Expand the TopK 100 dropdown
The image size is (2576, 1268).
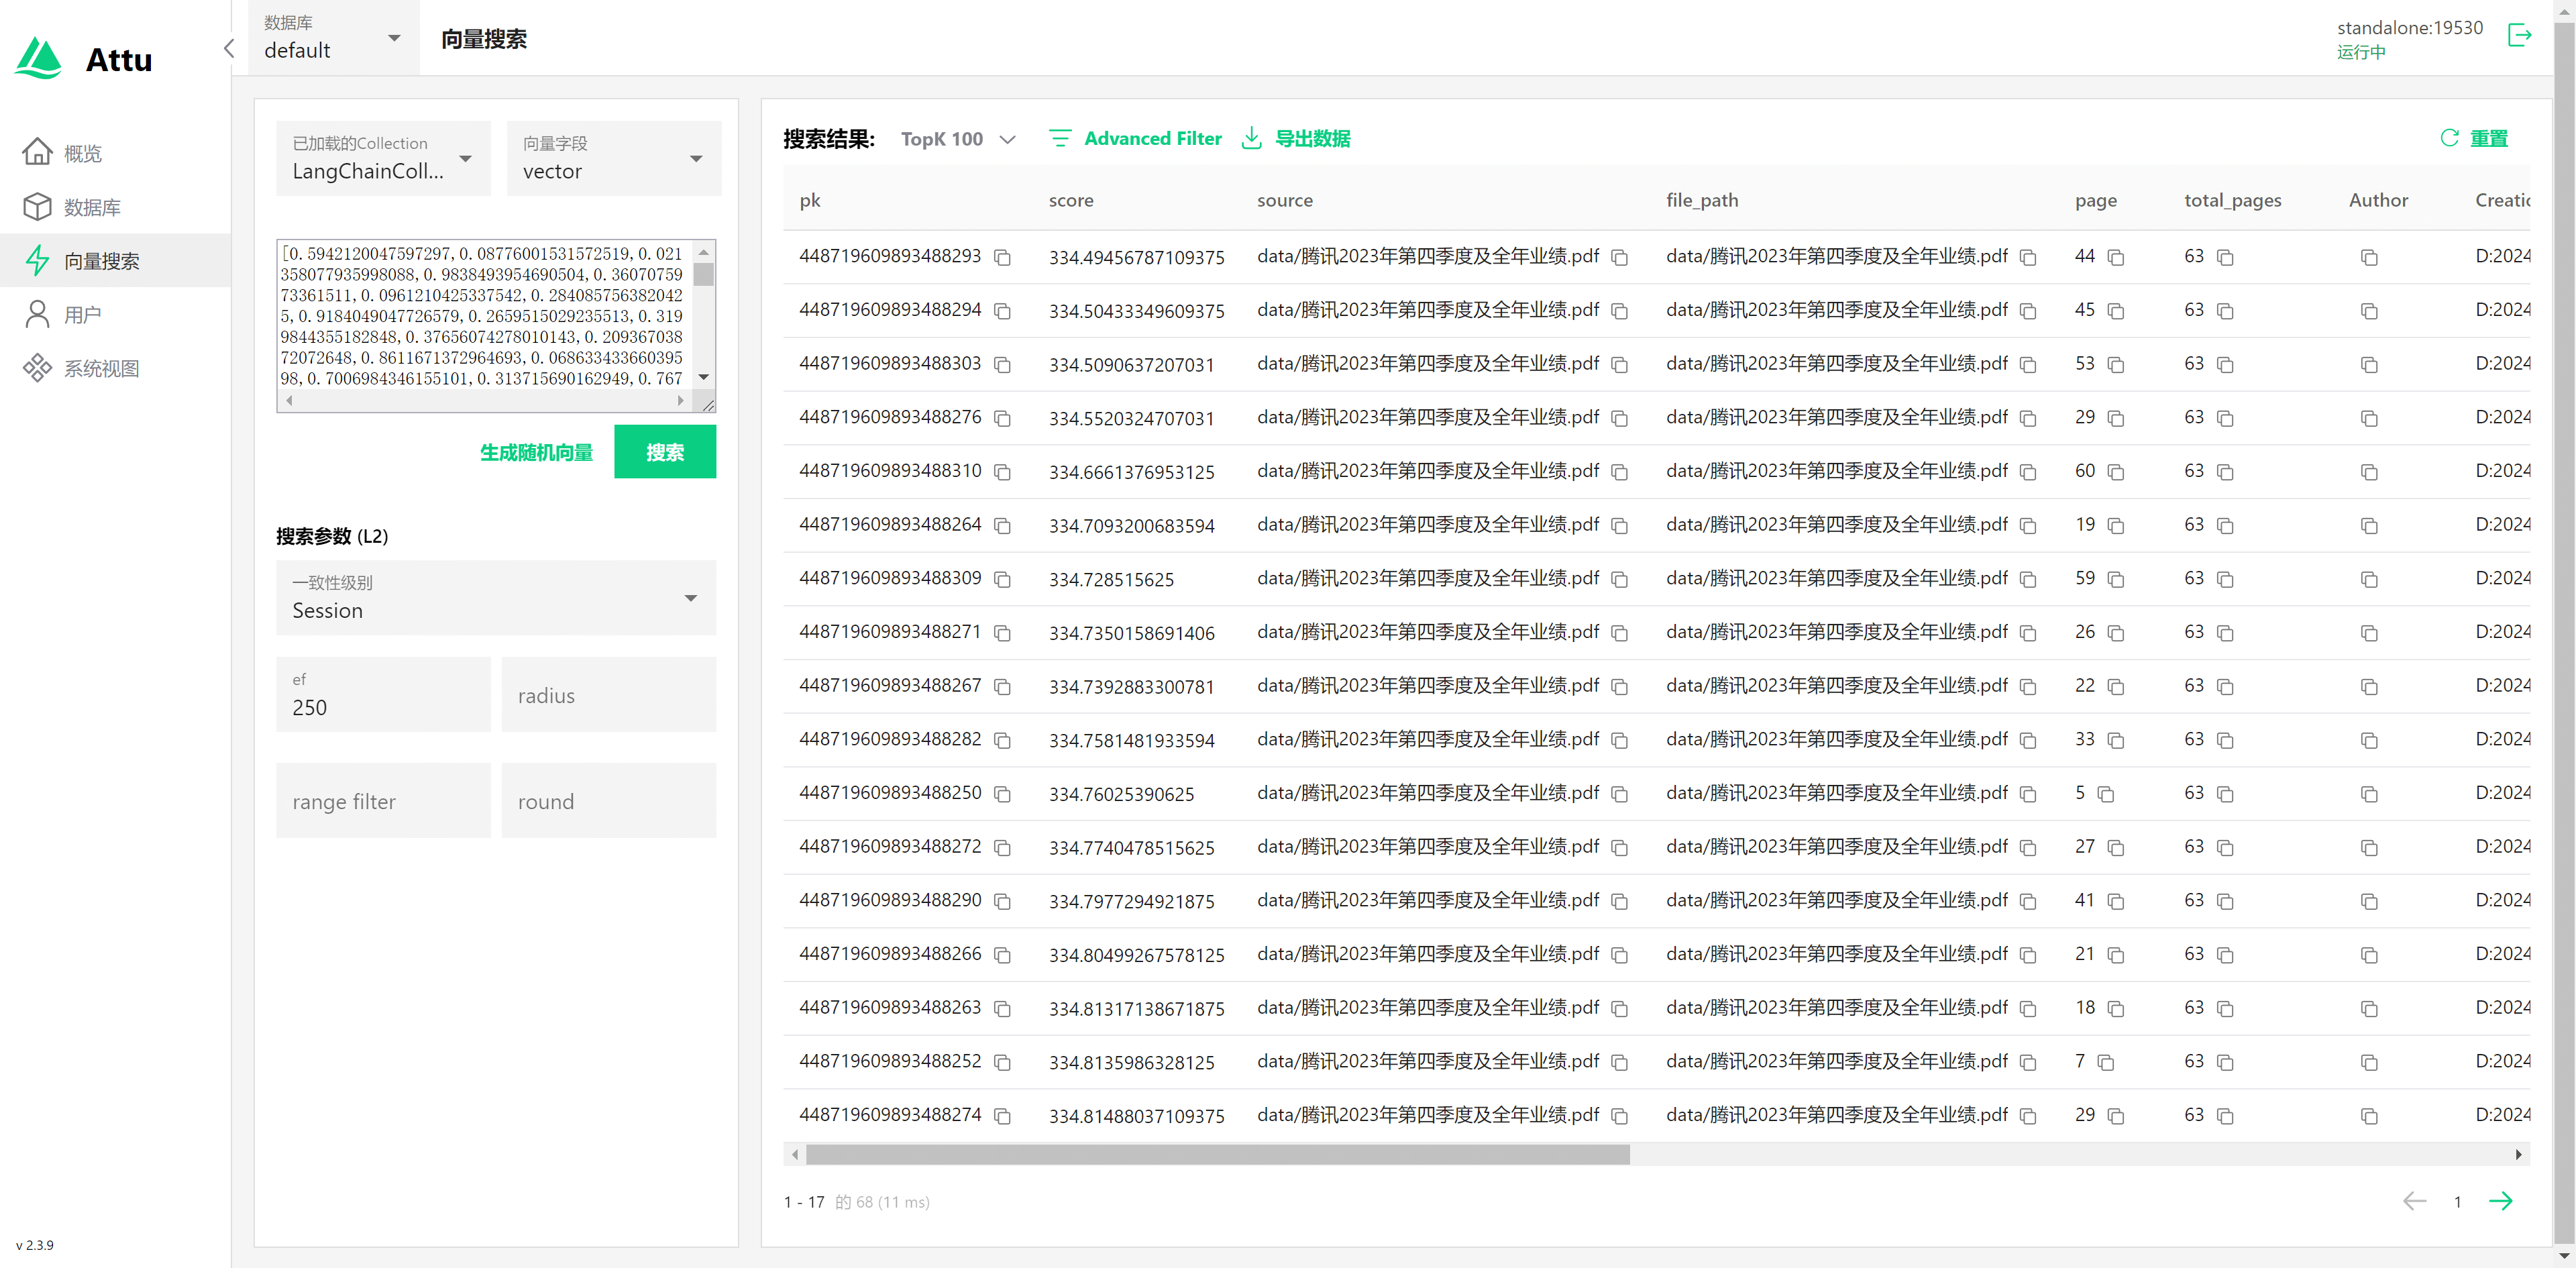pyautogui.click(x=958, y=139)
